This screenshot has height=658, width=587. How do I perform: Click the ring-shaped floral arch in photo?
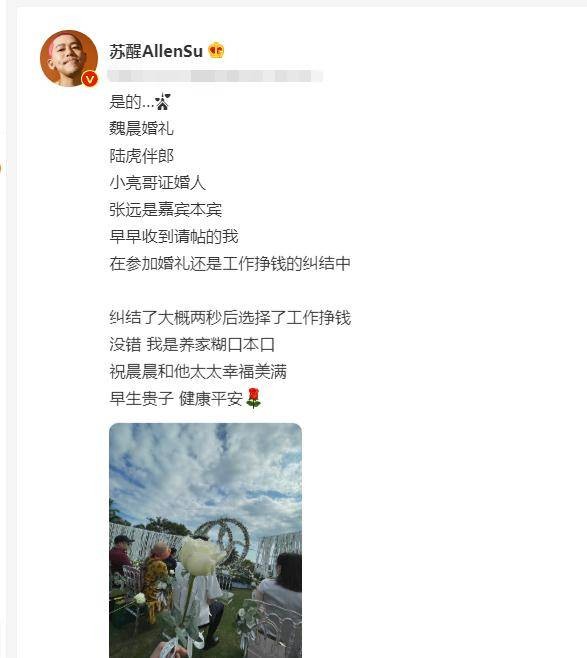tap(224, 540)
